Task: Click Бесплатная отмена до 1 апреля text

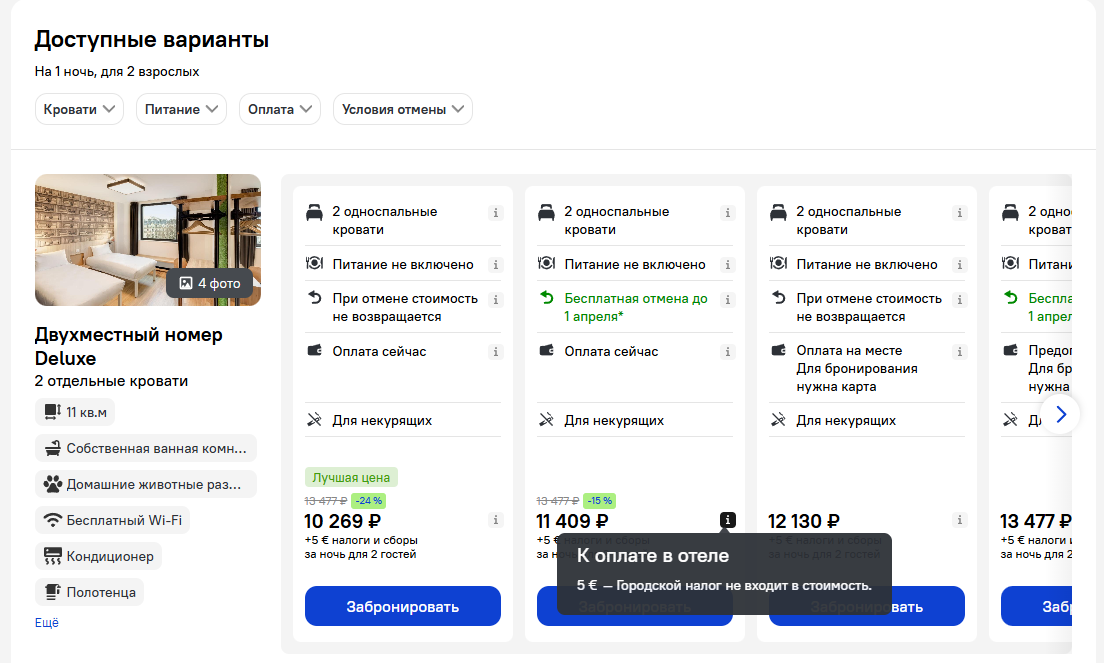Action: [636, 308]
